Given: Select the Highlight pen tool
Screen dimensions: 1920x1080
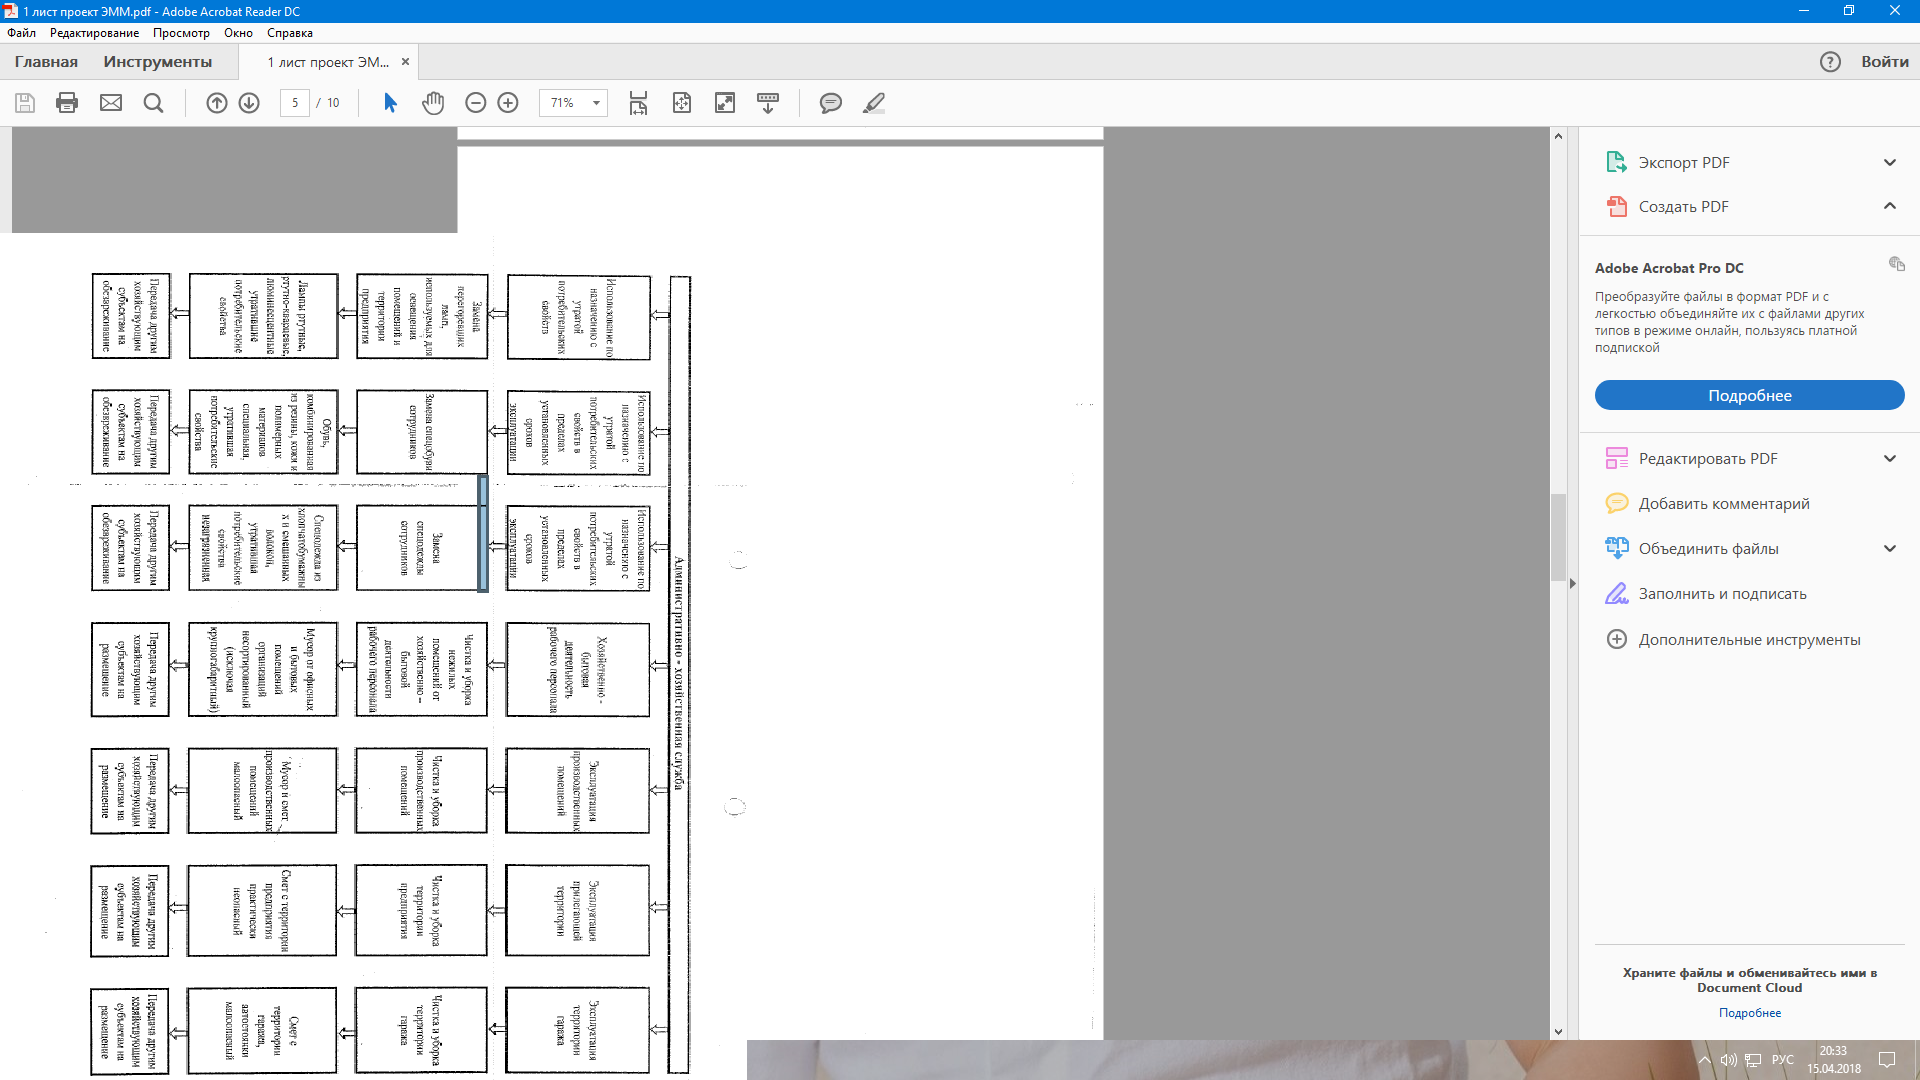Looking at the screenshot, I should (x=874, y=103).
